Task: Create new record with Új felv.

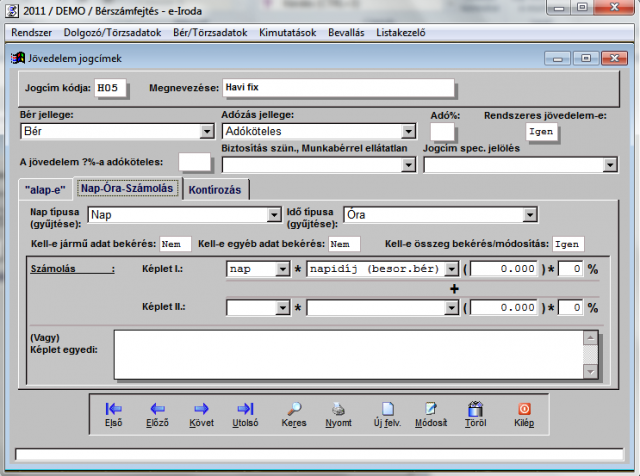Action: (x=388, y=414)
